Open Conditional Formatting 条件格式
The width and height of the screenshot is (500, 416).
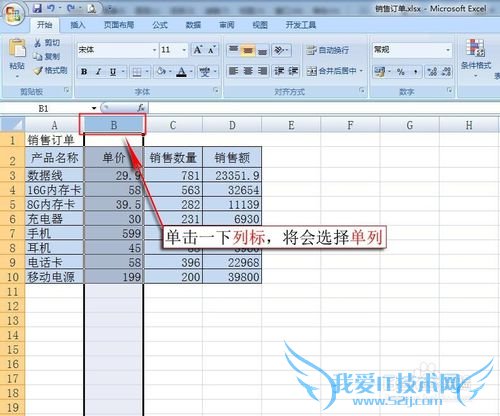click(x=476, y=58)
